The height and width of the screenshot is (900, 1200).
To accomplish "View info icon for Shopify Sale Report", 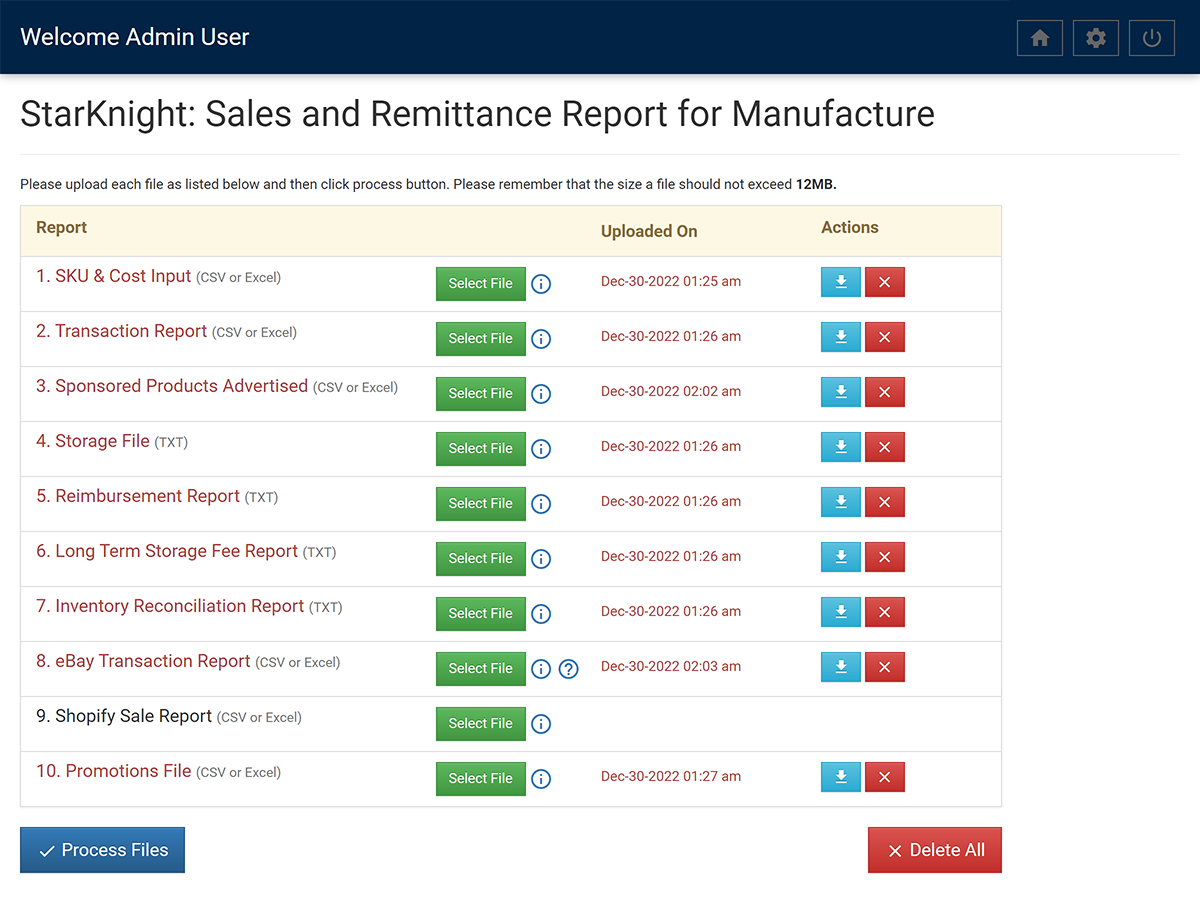I will pyautogui.click(x=541, y=724).
